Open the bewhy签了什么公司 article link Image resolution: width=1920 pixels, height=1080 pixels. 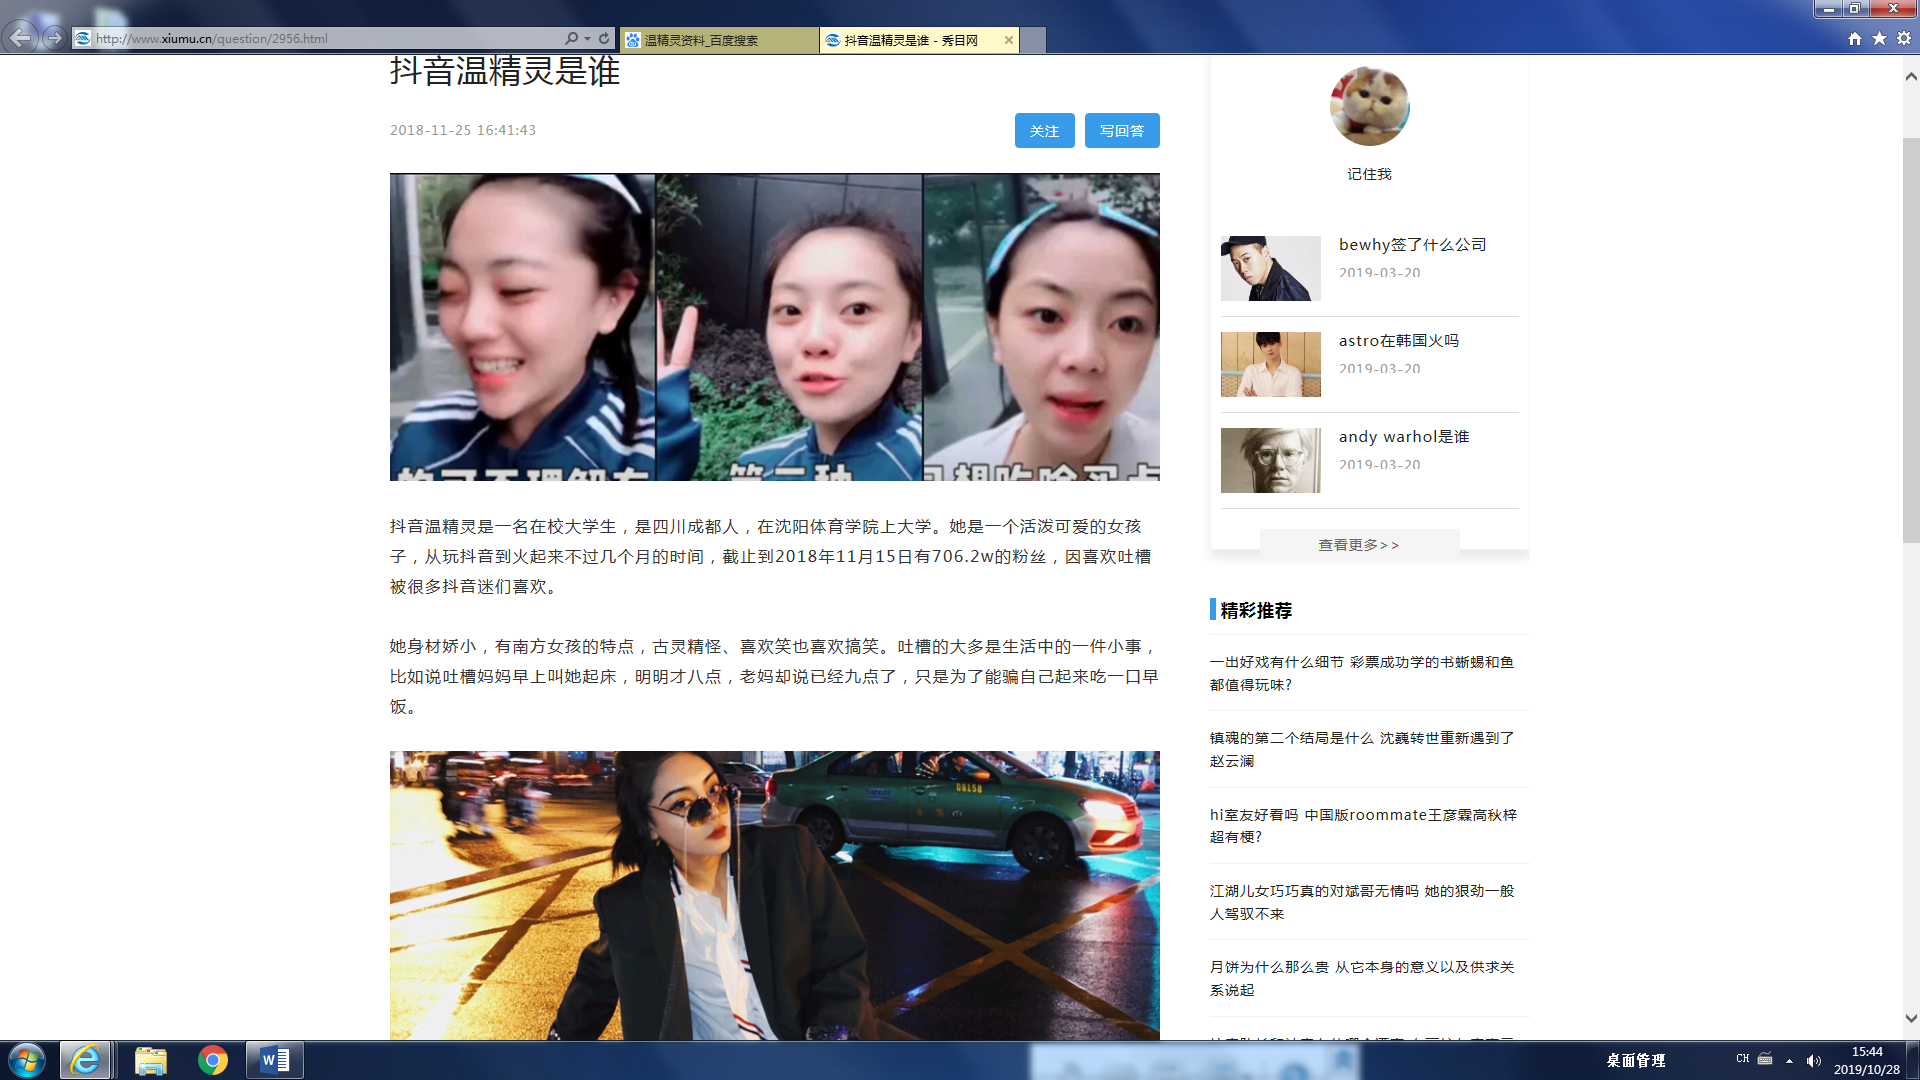1412,245
